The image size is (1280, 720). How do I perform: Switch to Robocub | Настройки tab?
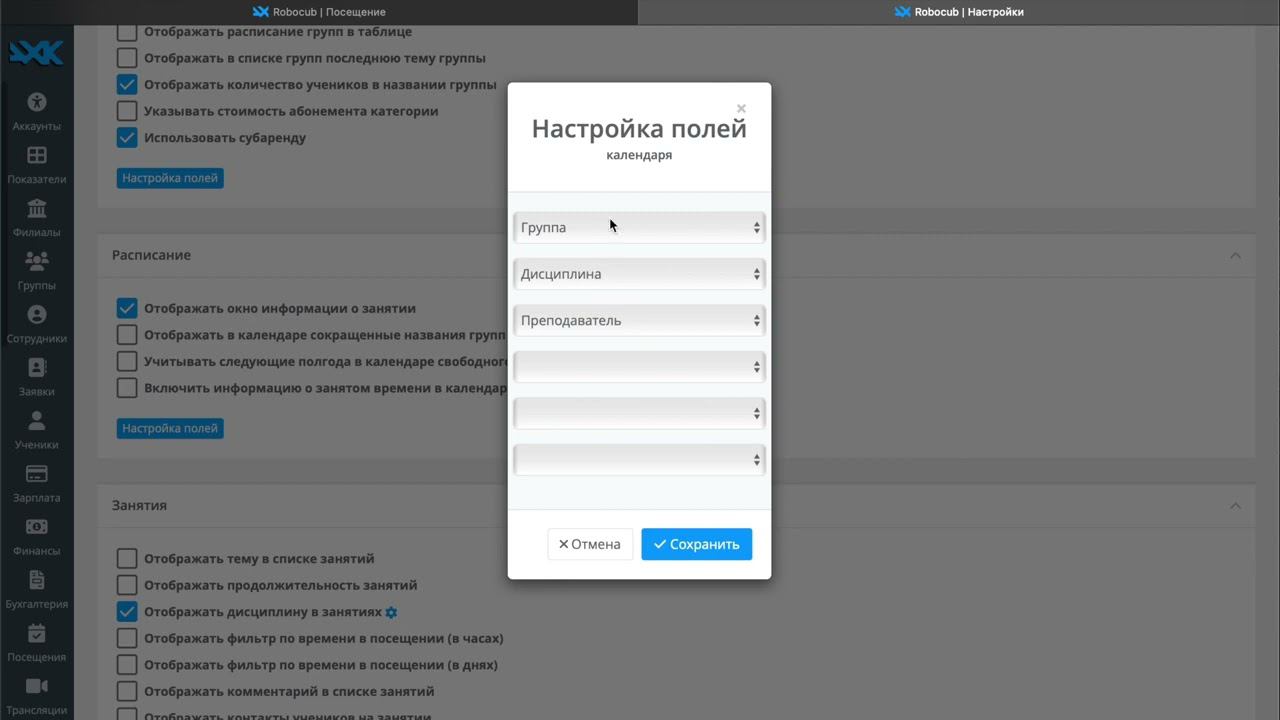(x=959, y=12)
